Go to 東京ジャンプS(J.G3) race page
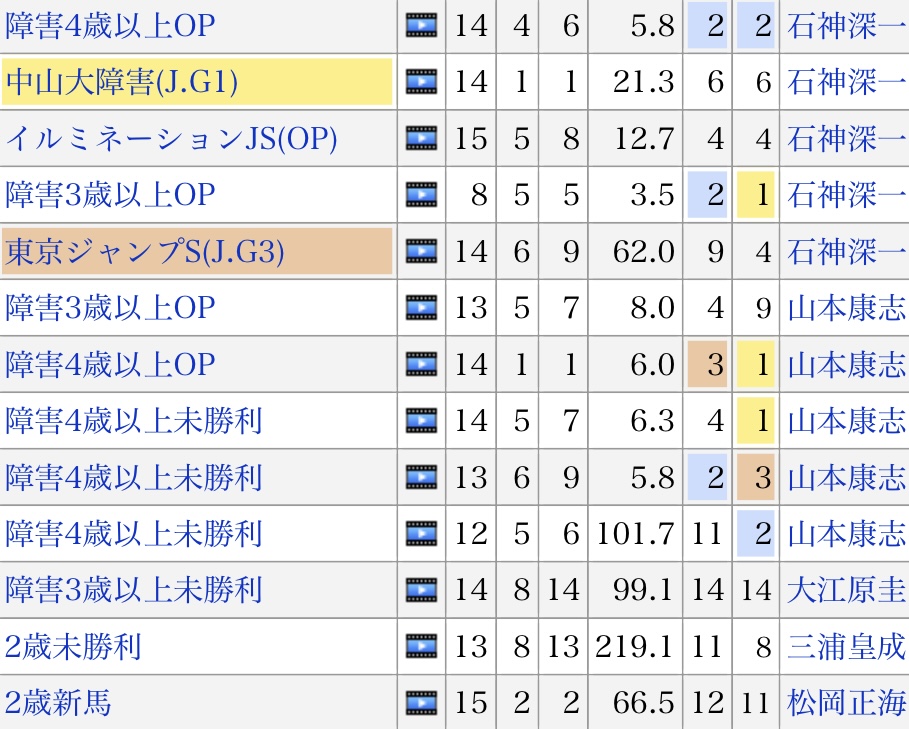The width and height of the screenshot is (909, 729). tap(145, 251)
